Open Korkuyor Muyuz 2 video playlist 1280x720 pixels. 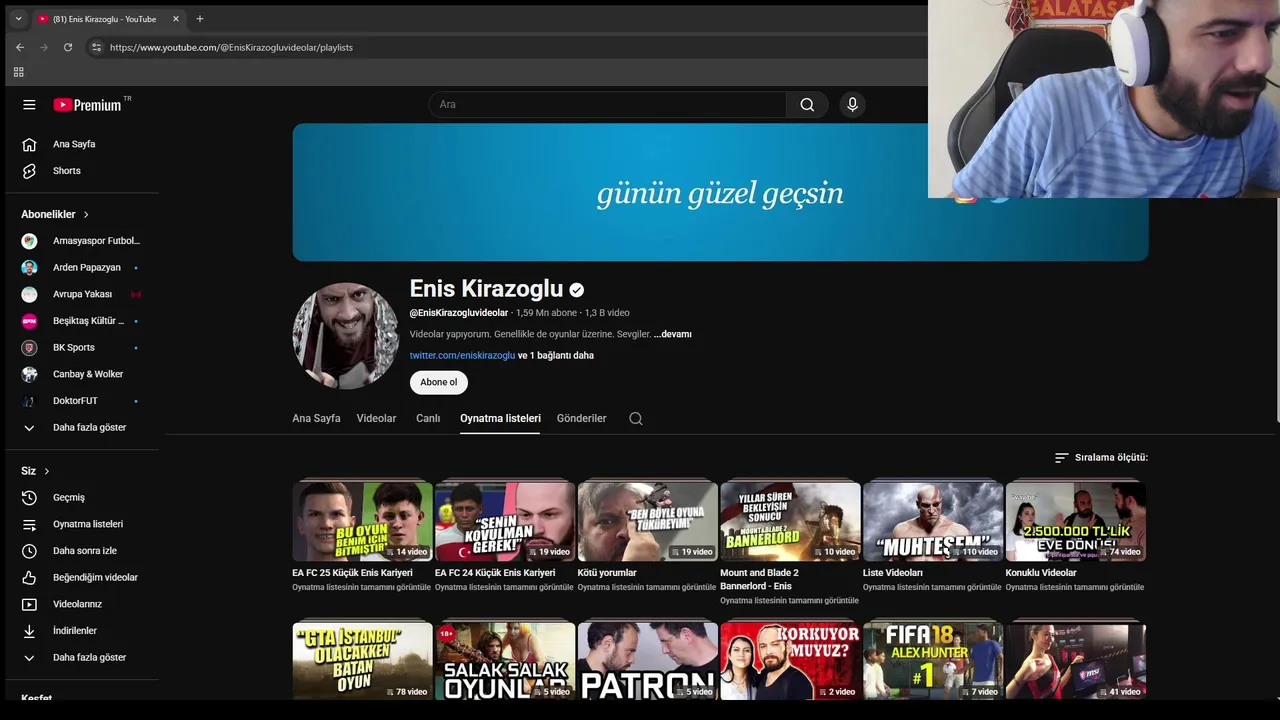pos(790,660)
